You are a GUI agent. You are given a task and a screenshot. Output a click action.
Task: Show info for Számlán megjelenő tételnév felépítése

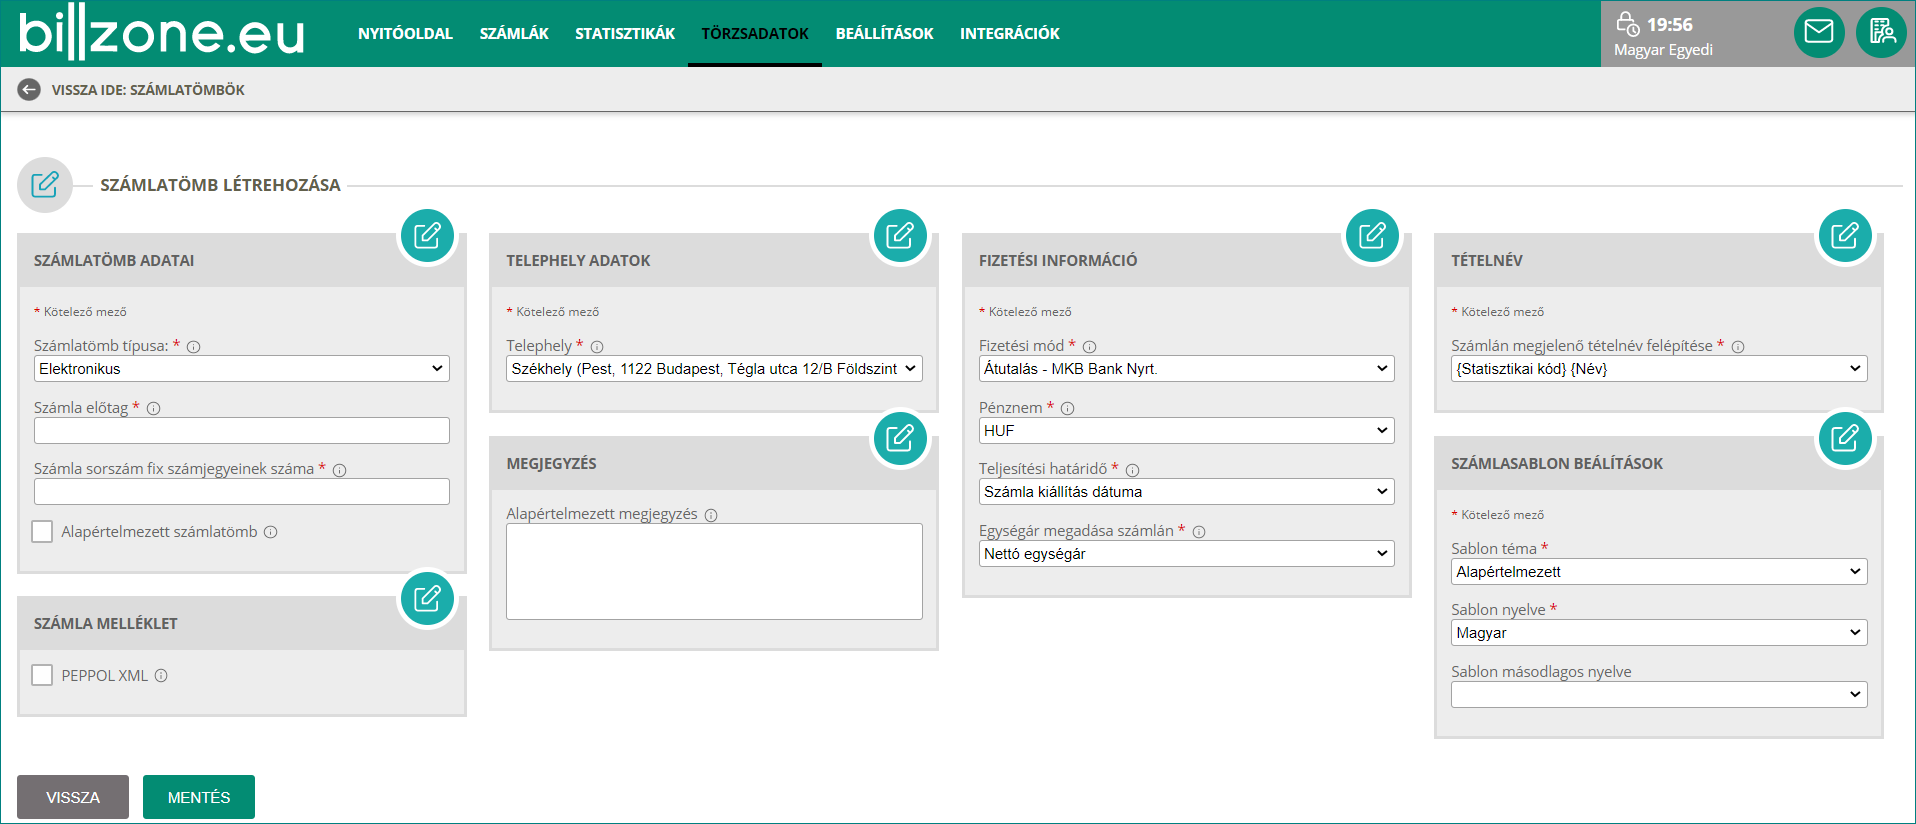pyautogui.click(x=1738, y=347)
